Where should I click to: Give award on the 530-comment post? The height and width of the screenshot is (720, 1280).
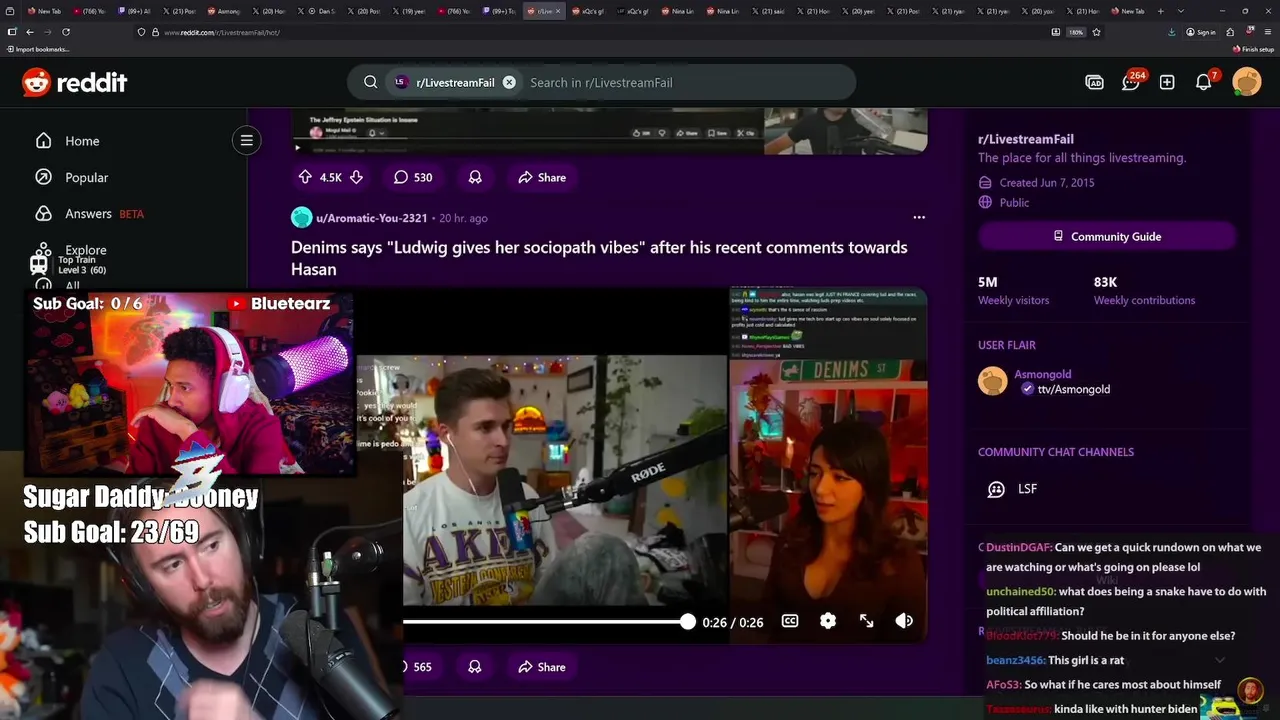point(475,177)
